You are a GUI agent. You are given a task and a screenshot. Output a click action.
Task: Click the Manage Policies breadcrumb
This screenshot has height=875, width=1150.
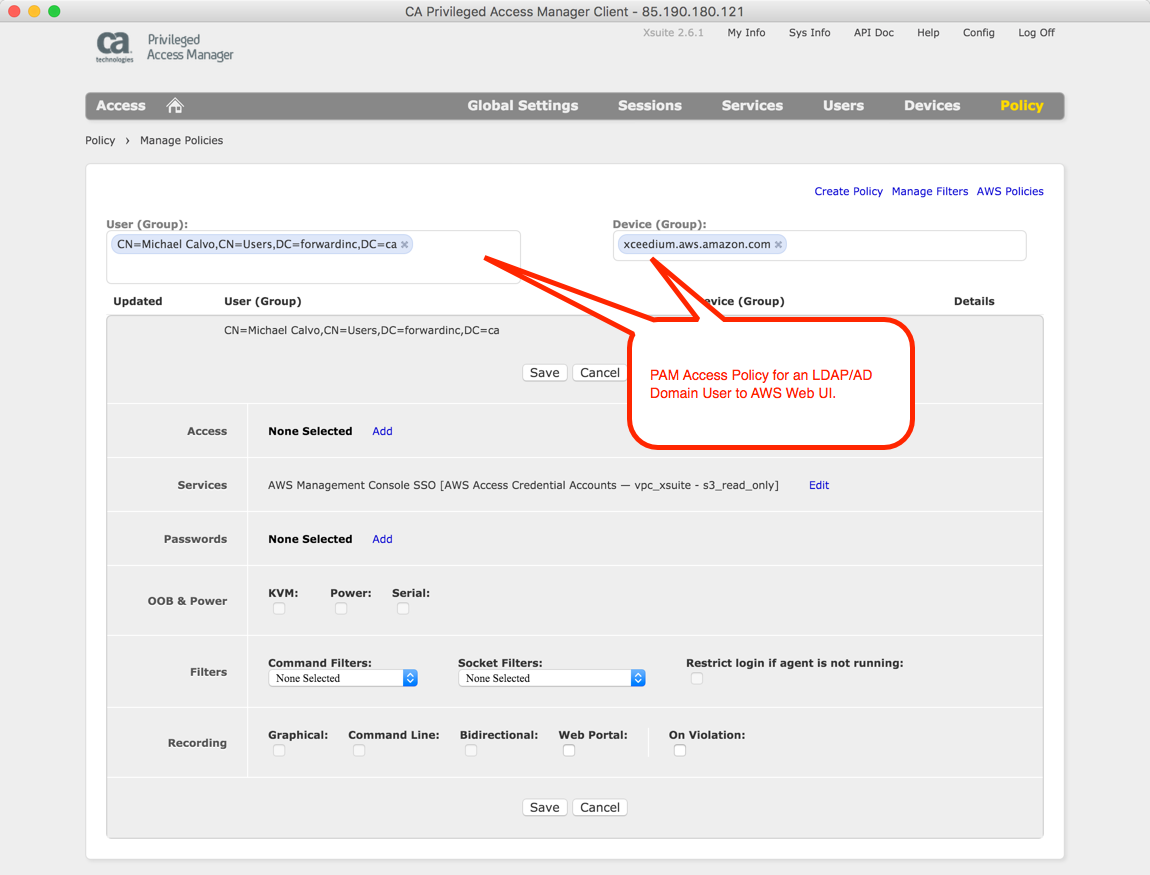(x=181, y=141)
